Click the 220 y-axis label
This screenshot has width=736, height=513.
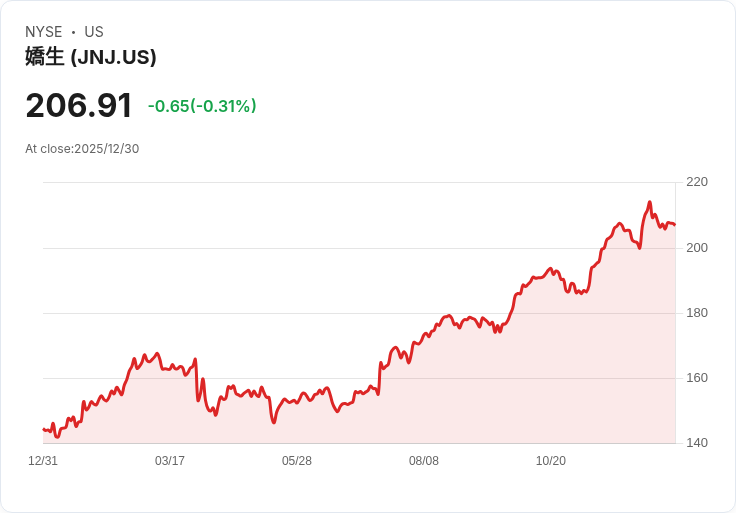pyautogui.click(x=697, y=182)
